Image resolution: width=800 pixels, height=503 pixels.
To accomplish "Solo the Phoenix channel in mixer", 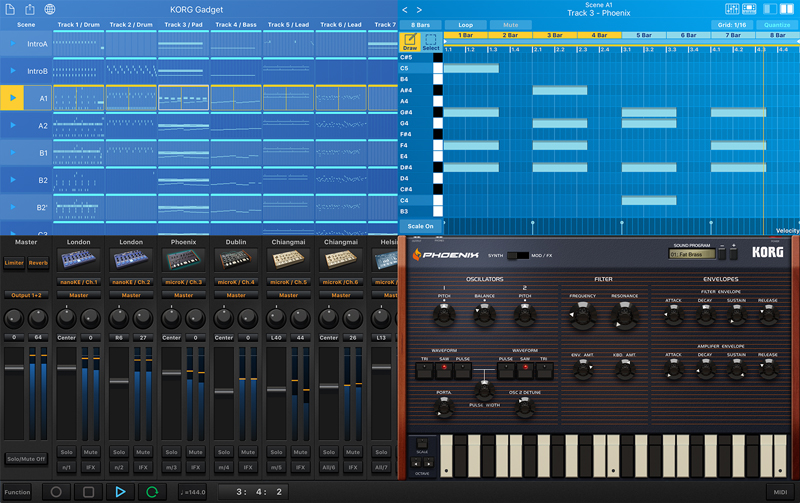I will 171,452.
